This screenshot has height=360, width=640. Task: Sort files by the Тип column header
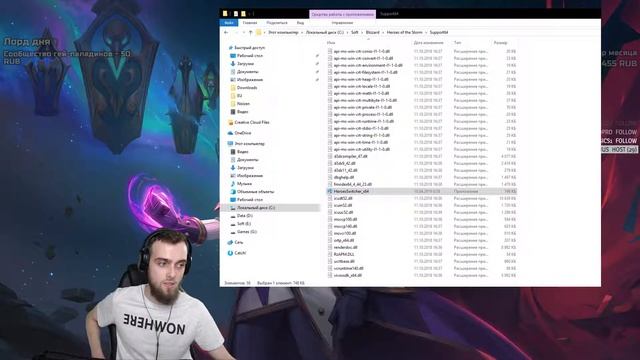pos(458,42)
